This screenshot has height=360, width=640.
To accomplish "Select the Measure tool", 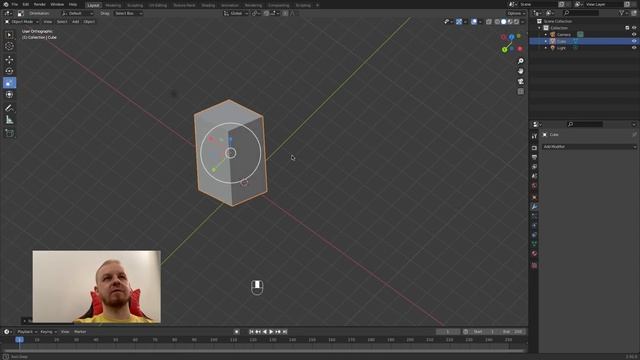I will 9,120.
